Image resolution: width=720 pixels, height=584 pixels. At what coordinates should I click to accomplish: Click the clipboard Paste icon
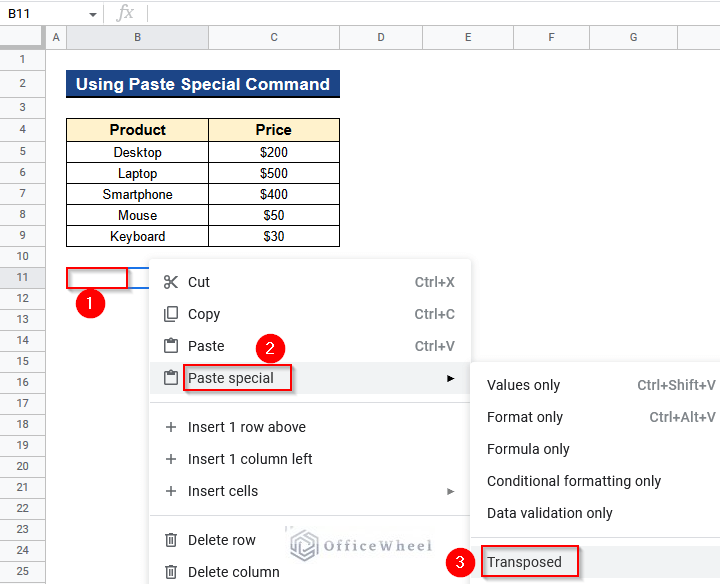click(x=171, y=346)
